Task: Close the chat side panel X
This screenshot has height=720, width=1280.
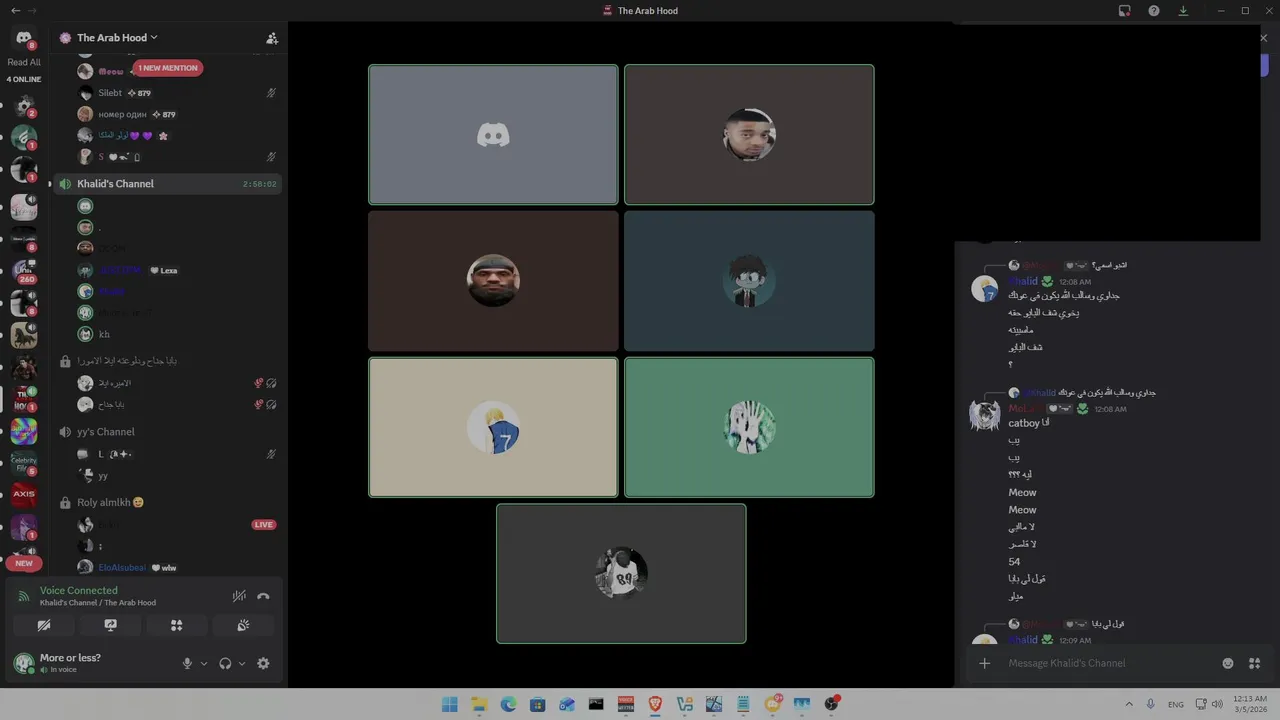Action: [1263, 38]
